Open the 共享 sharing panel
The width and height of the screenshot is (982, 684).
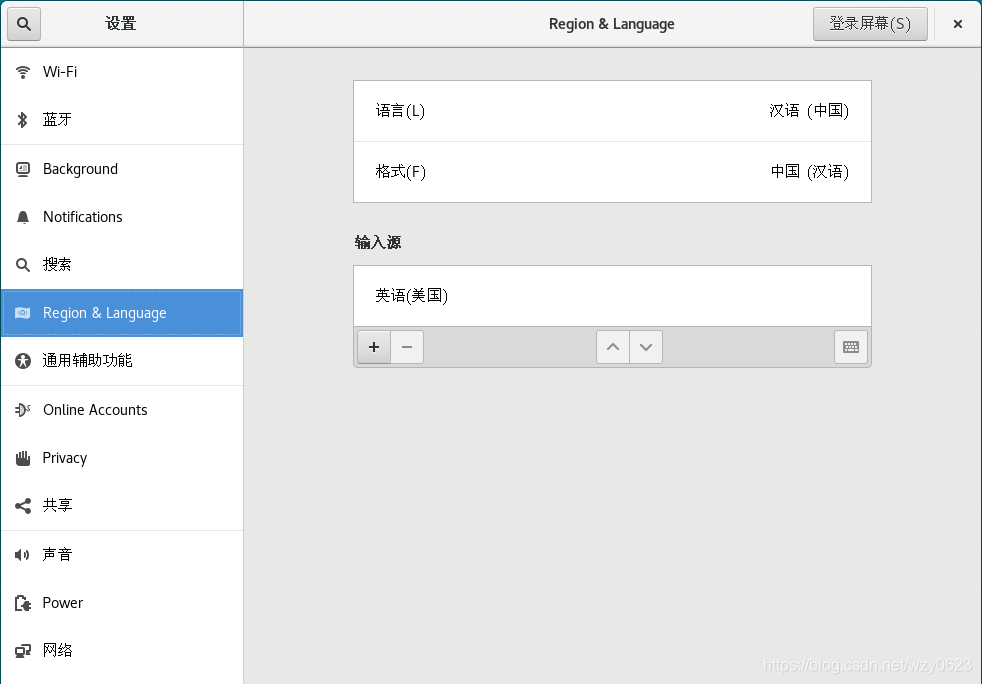tap(122, 506)
